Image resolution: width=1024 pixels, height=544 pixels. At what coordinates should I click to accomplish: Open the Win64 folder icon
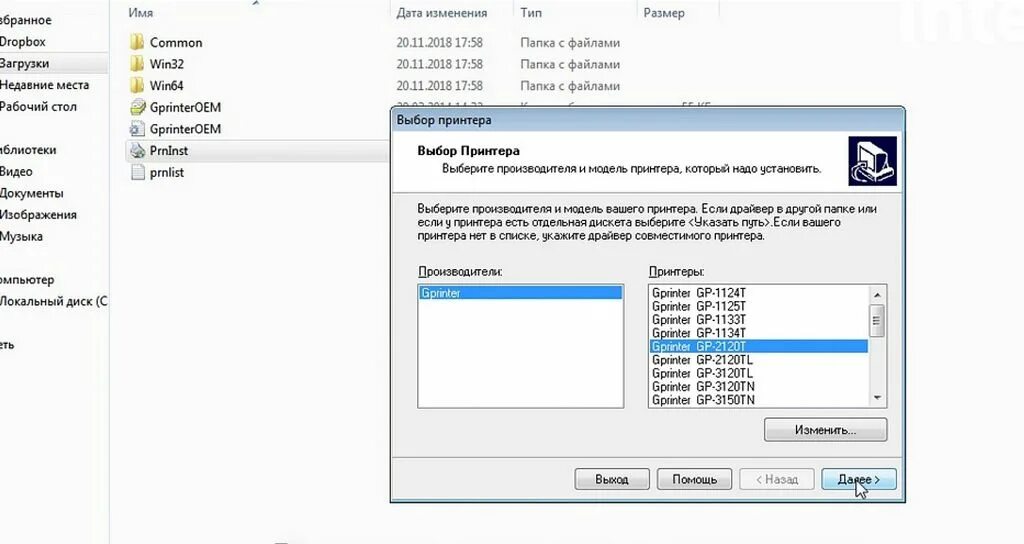pos(137,86)
